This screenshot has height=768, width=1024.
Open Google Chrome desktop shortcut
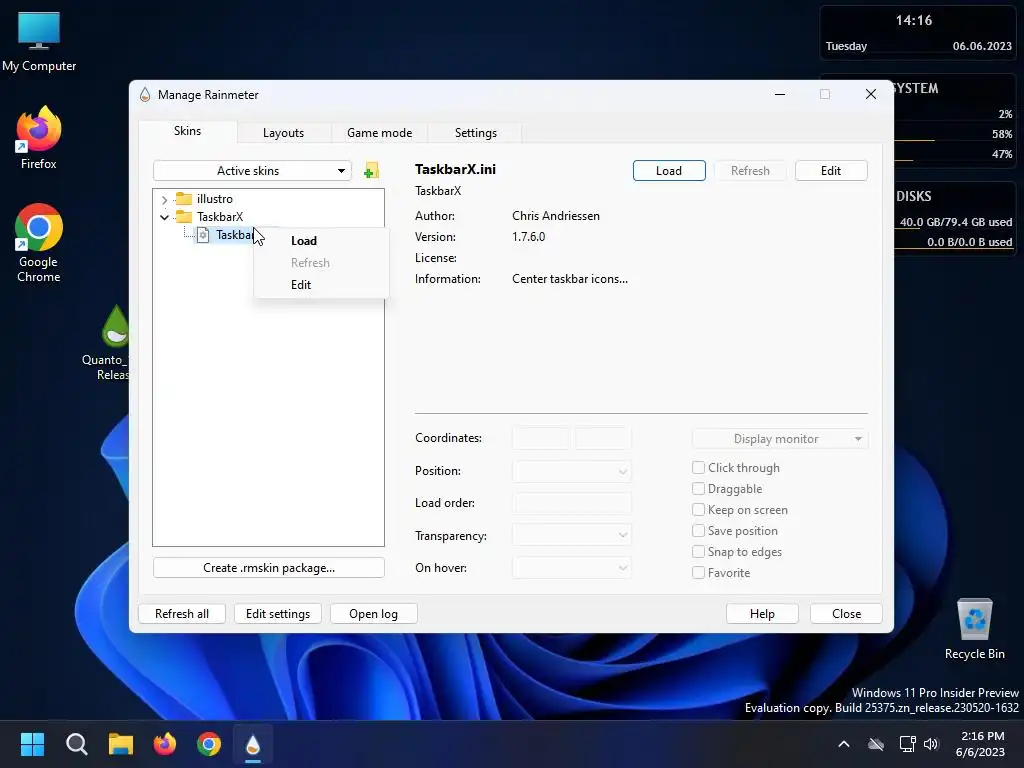click(39, 243)
